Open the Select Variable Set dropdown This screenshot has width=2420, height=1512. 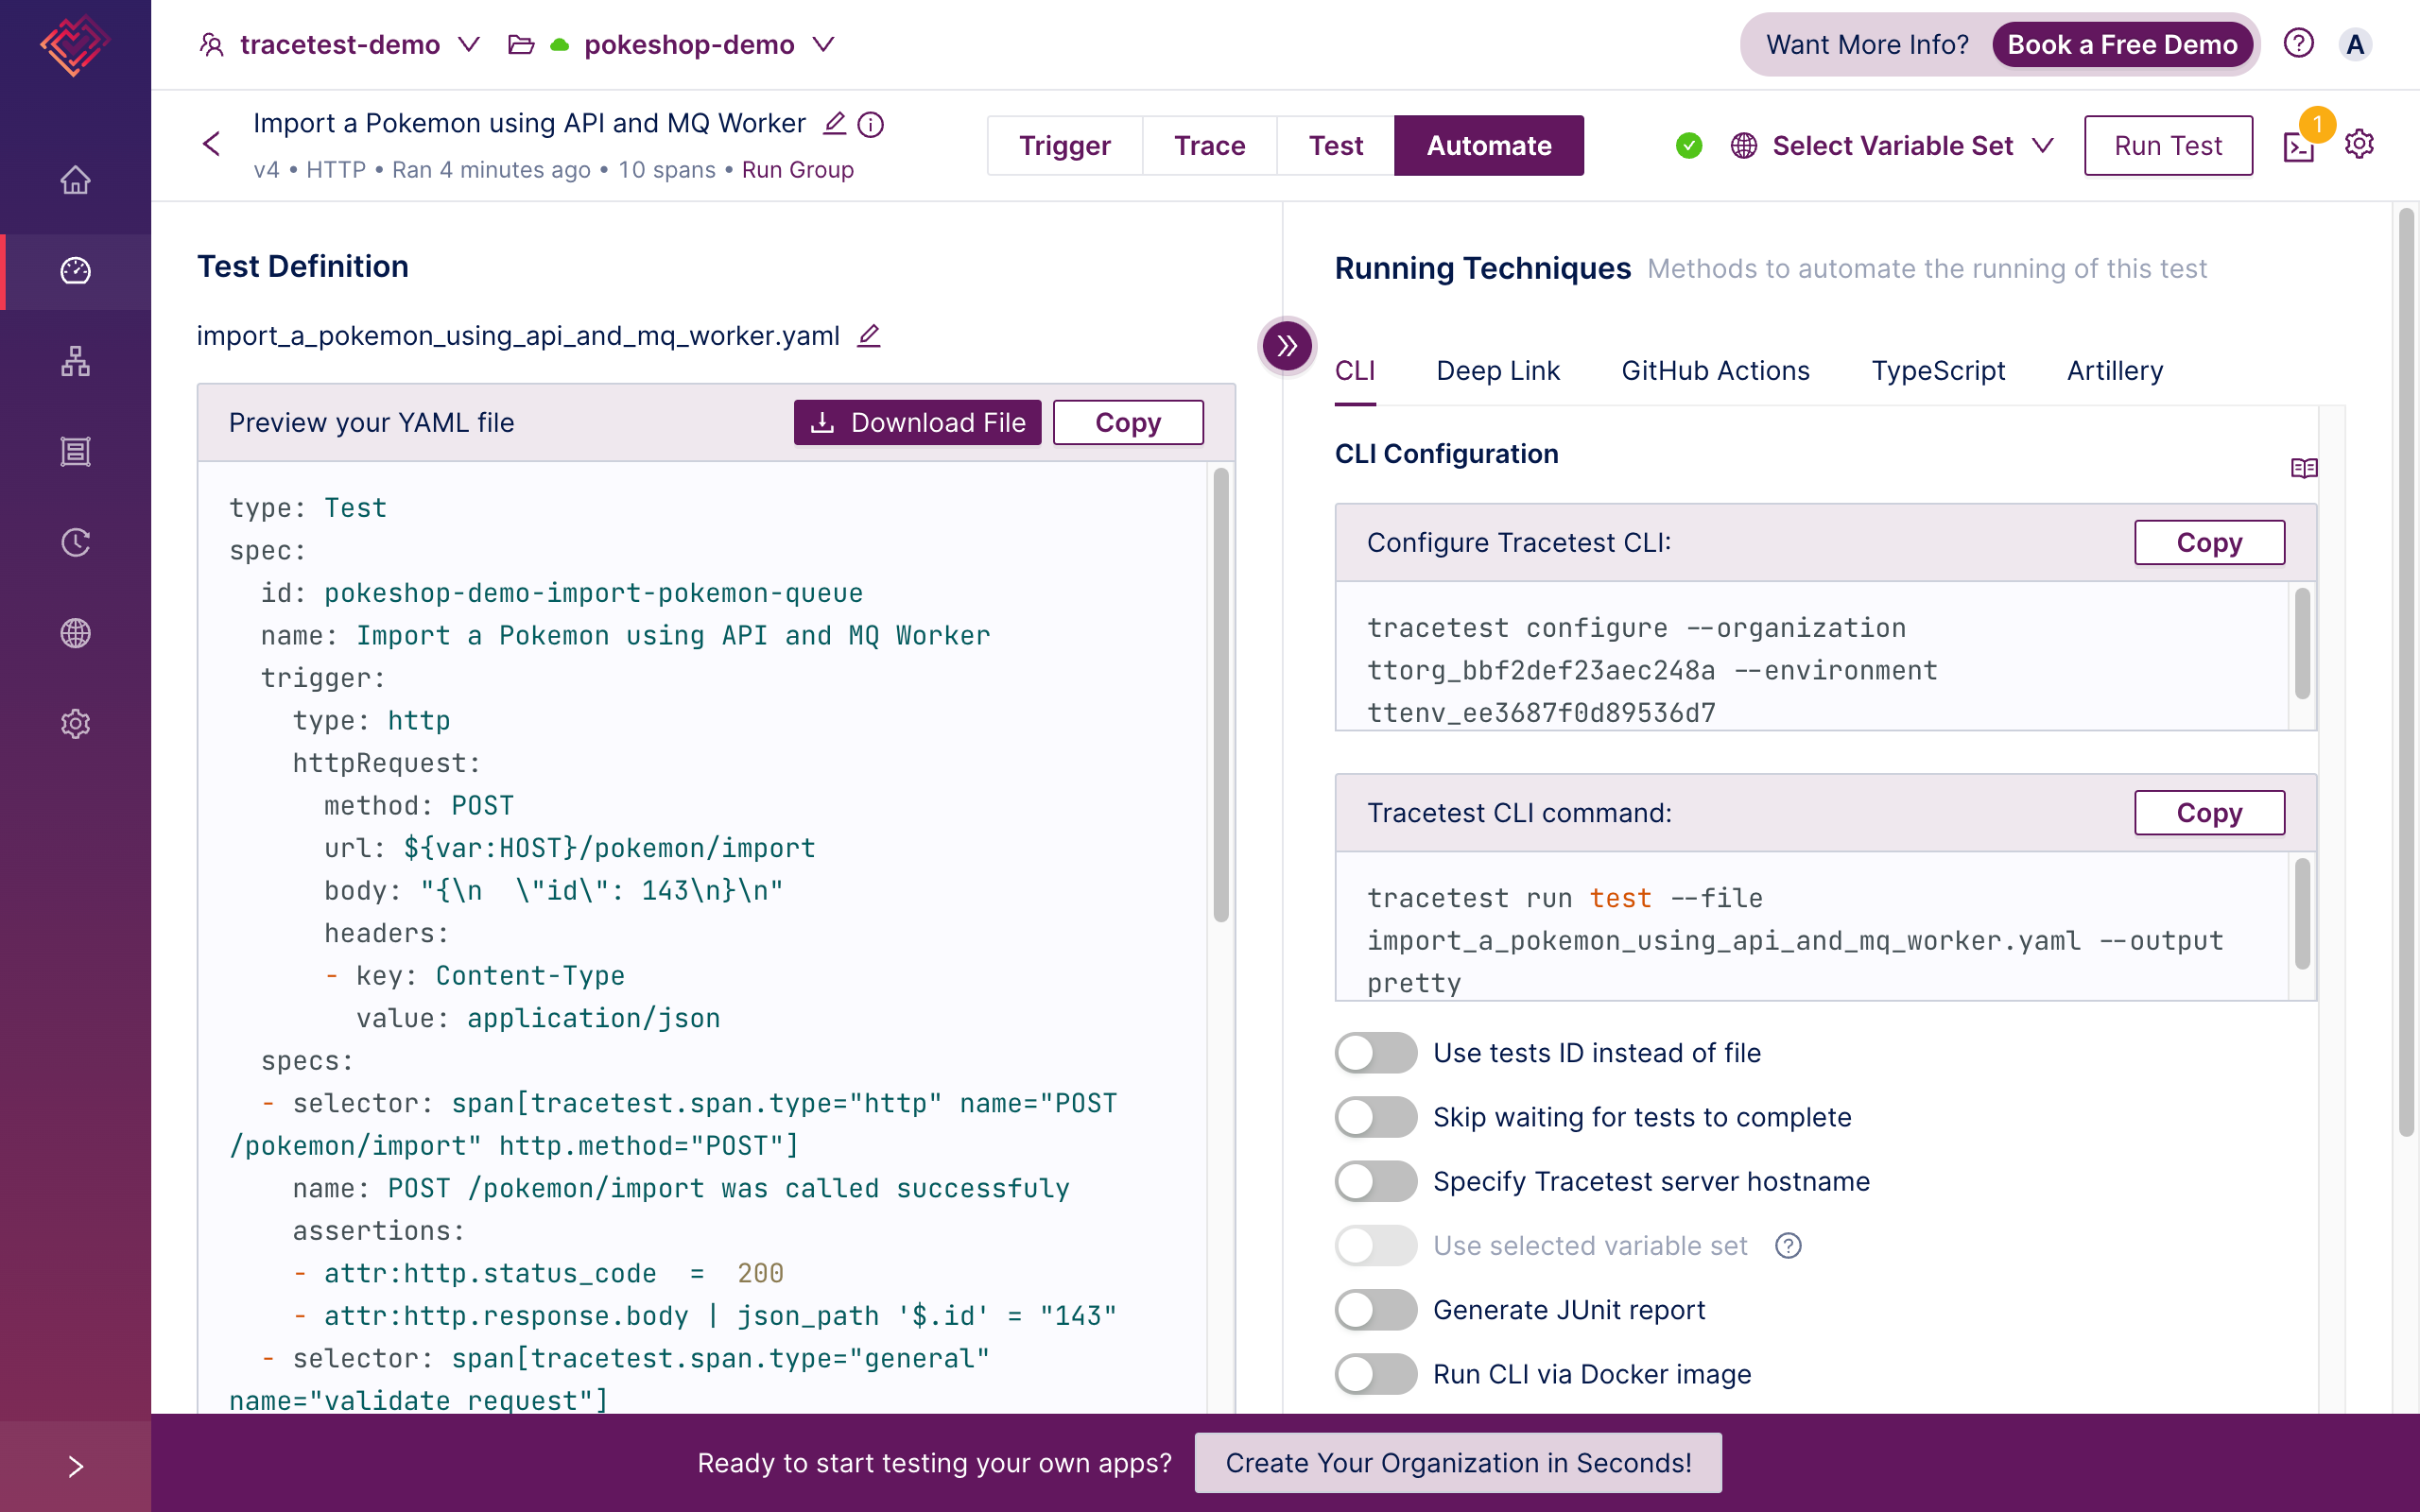1894,146
